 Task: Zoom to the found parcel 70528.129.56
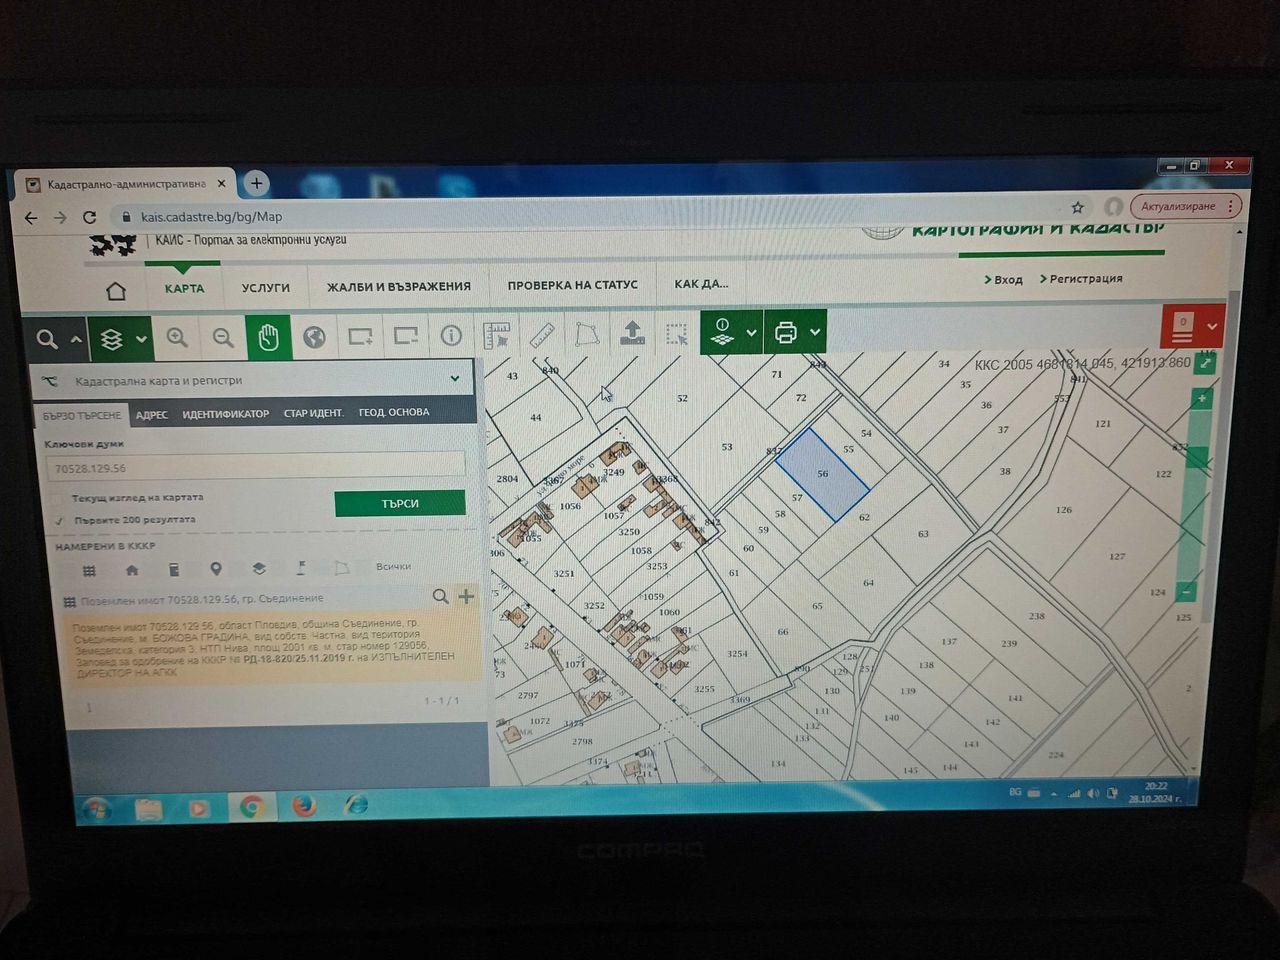point(440,596)
